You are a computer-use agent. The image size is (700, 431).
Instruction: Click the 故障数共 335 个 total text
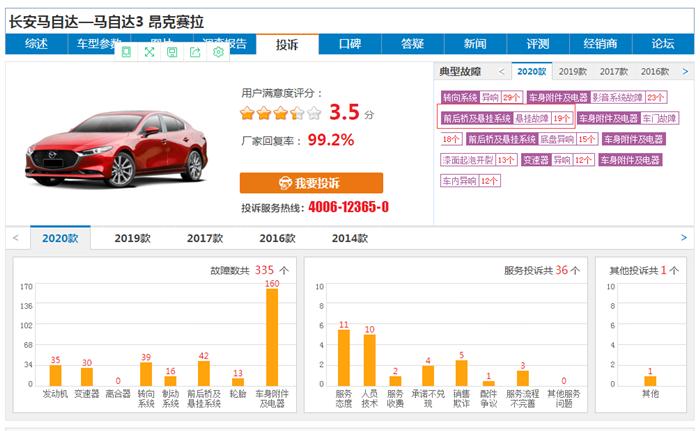click(250, 270)
